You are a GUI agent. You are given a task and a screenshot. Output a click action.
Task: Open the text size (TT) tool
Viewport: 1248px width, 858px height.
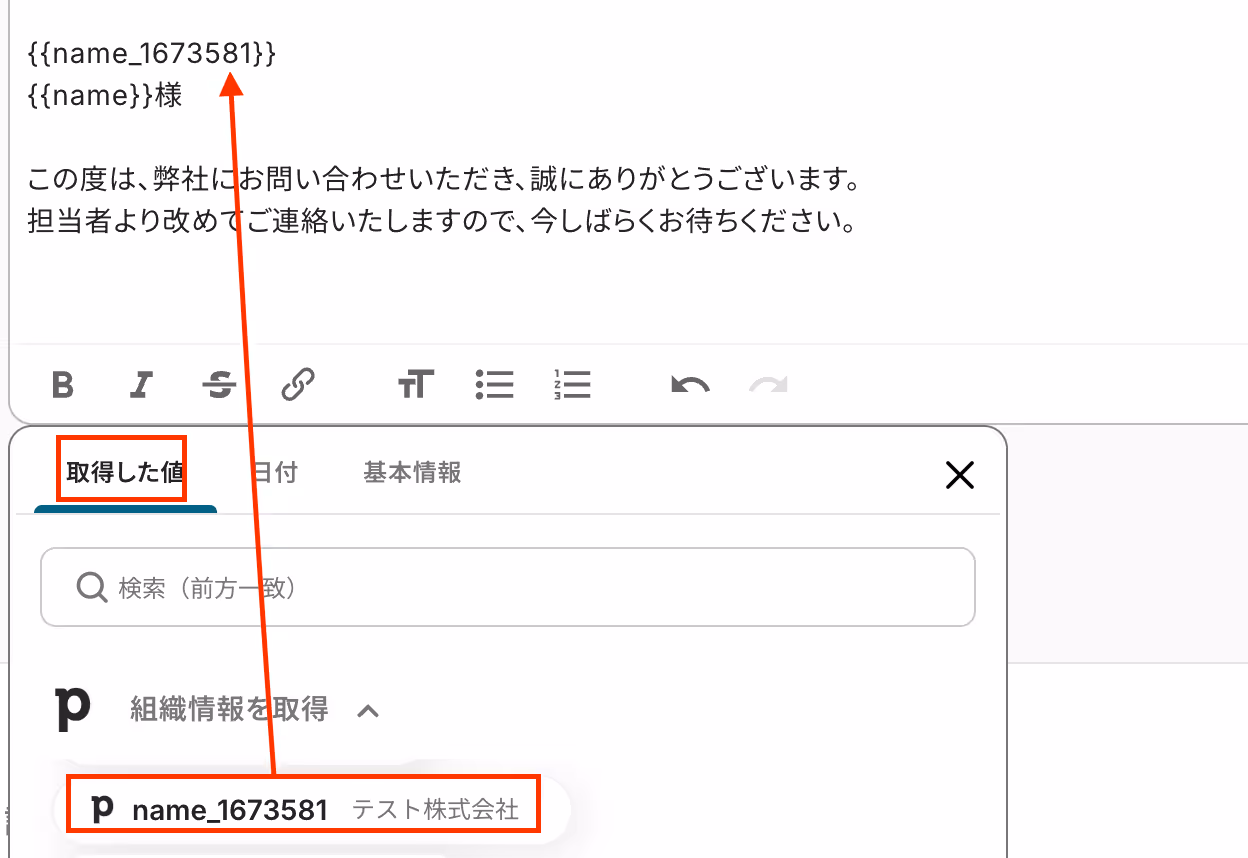(x=416, y=384)
